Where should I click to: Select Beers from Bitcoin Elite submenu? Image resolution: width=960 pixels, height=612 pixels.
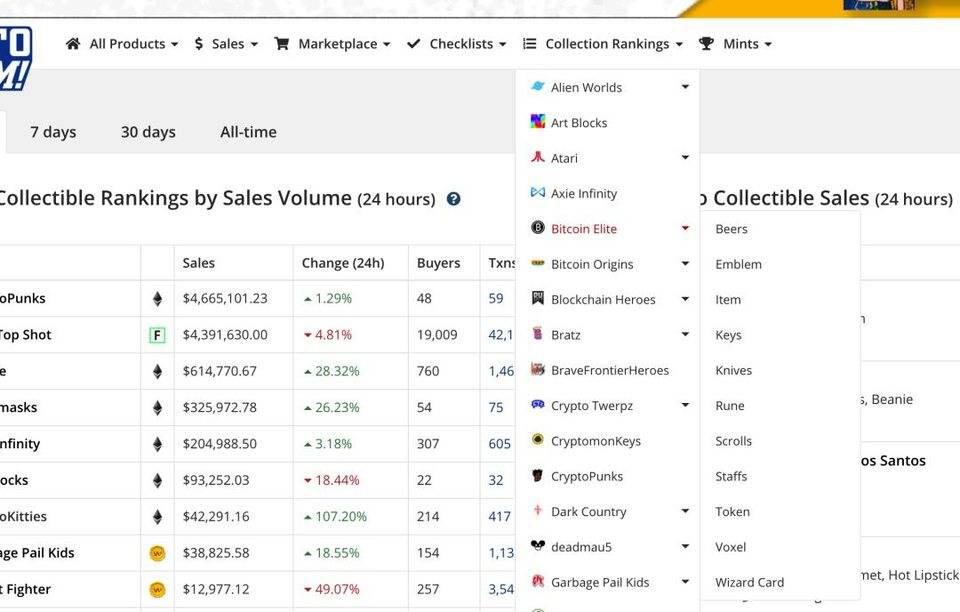pos(731,229)
